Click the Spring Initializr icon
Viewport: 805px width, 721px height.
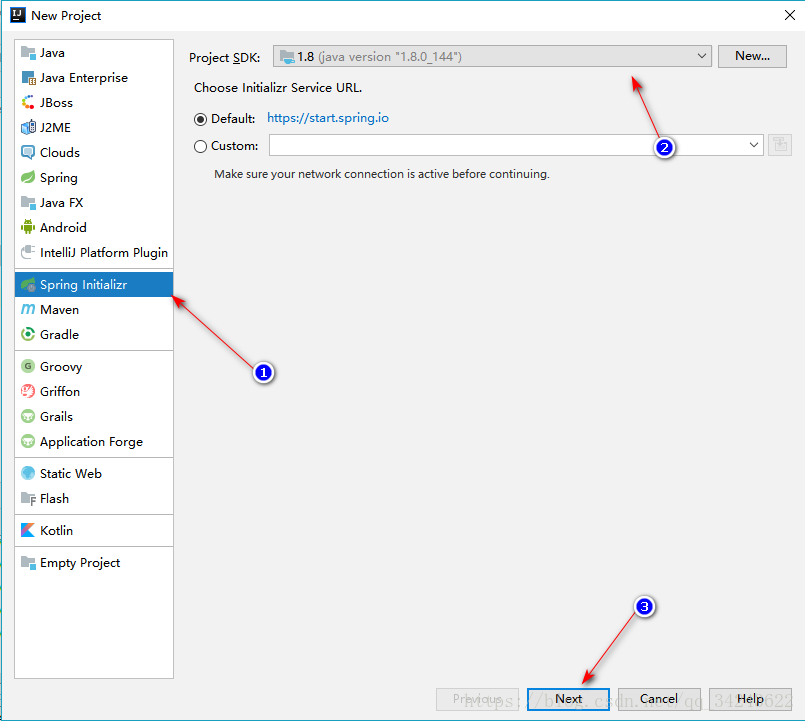click(28, 284)
